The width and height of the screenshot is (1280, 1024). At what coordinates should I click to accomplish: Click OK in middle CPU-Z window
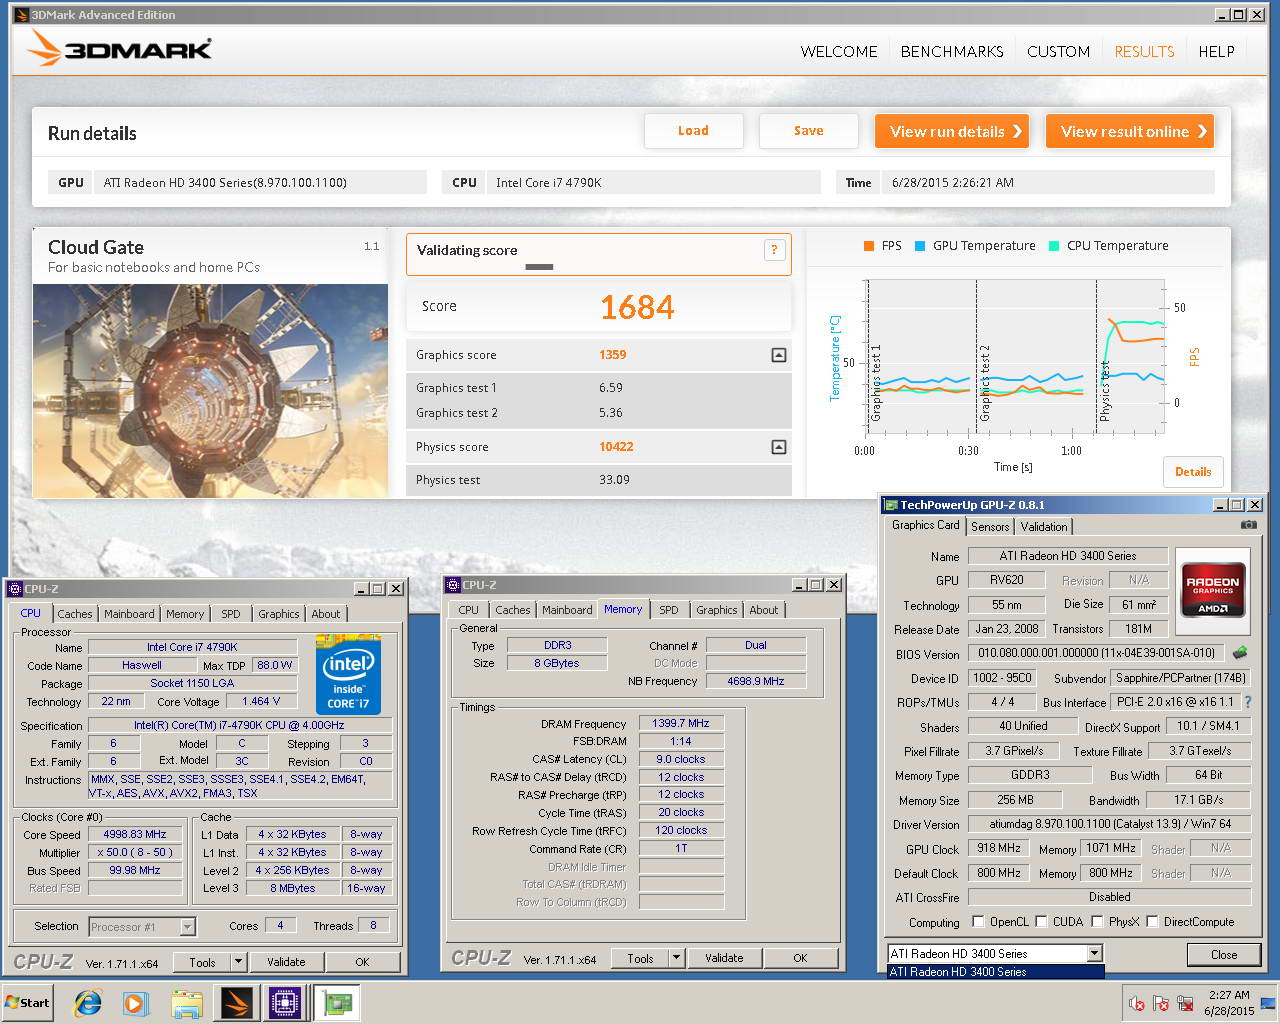(x=800, y=958)
